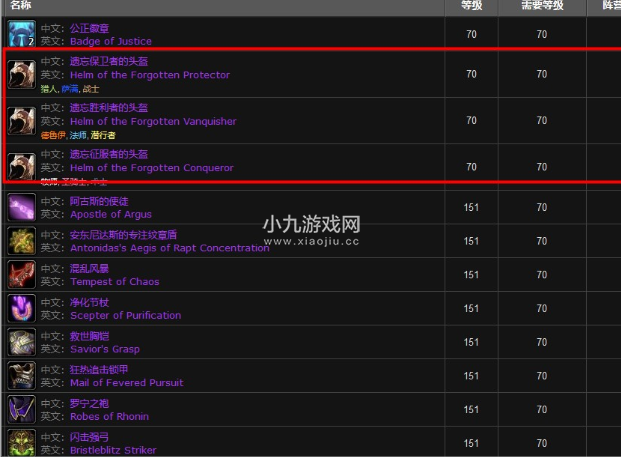Open the Bristleblitz Striker link

113,450
